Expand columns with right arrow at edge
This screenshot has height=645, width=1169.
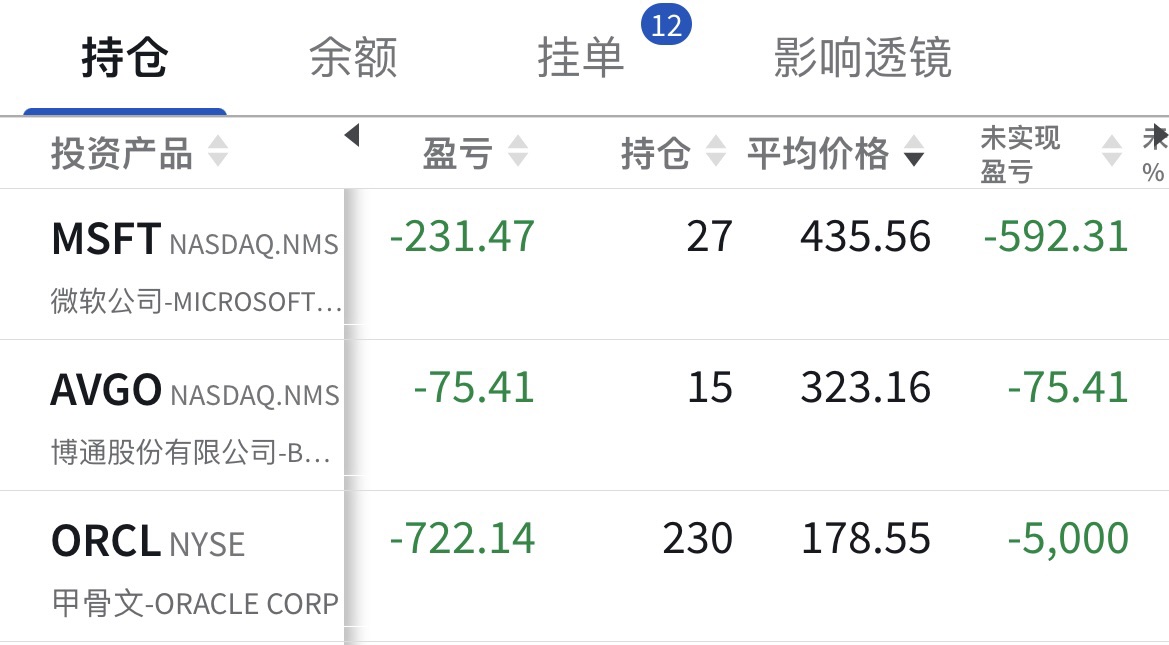click(1157, 133)
